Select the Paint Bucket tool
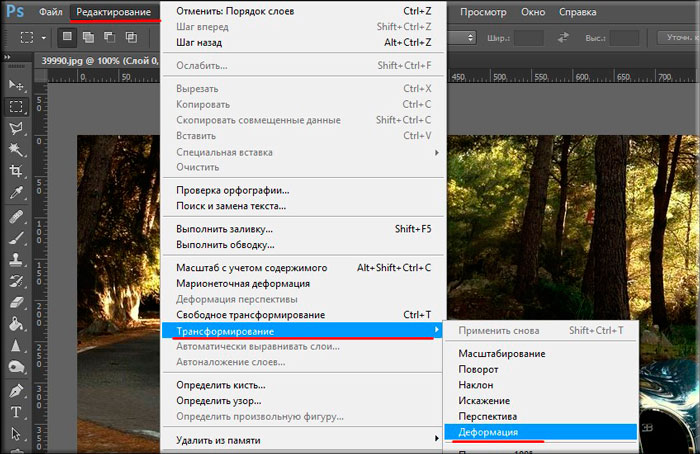The width and height of the screenshot is (700, 454). point(16,324)
